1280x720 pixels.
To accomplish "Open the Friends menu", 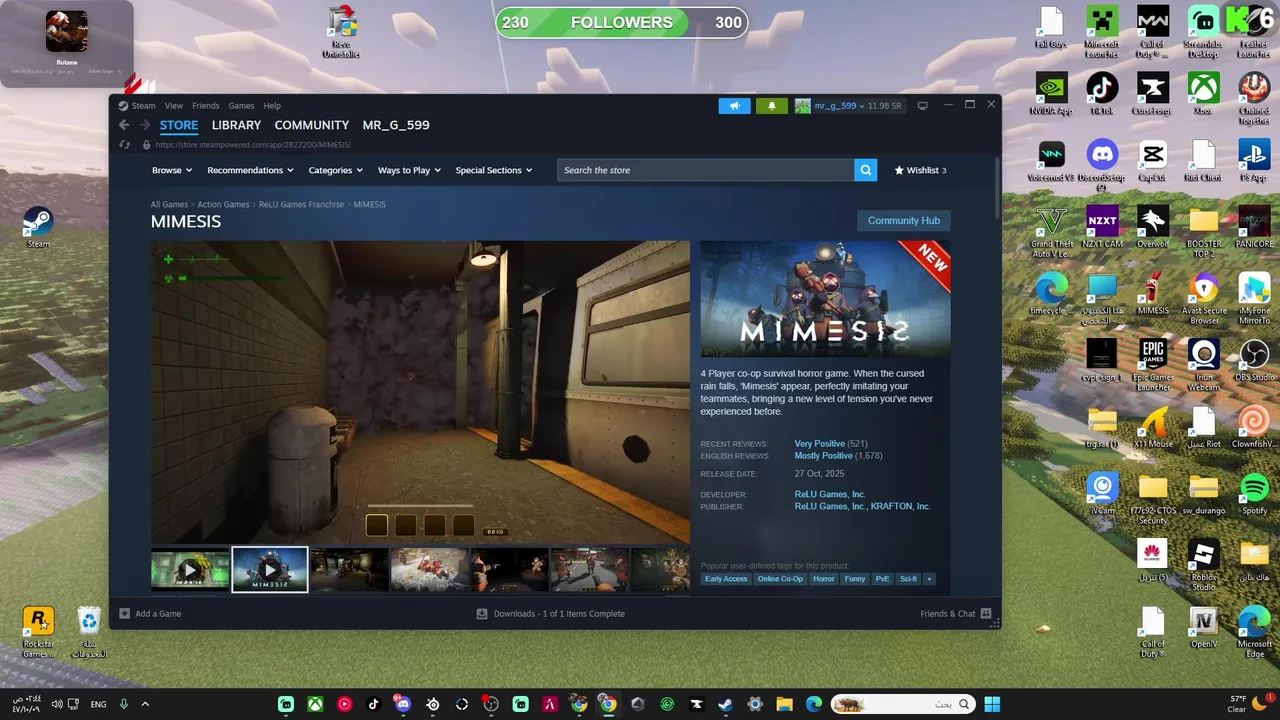I will tap(206, 105).
